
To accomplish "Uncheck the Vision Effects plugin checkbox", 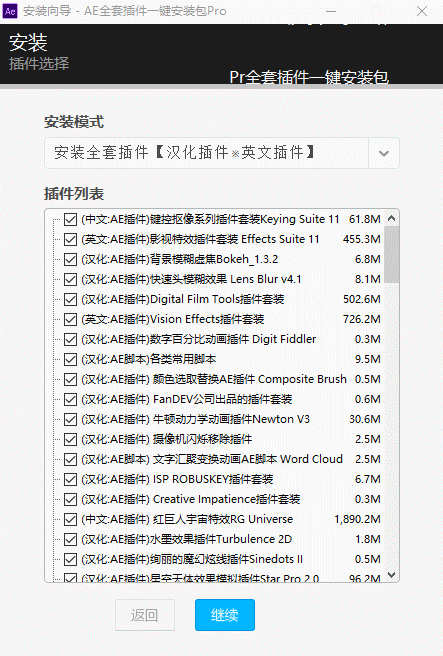I will pos(70,319).
